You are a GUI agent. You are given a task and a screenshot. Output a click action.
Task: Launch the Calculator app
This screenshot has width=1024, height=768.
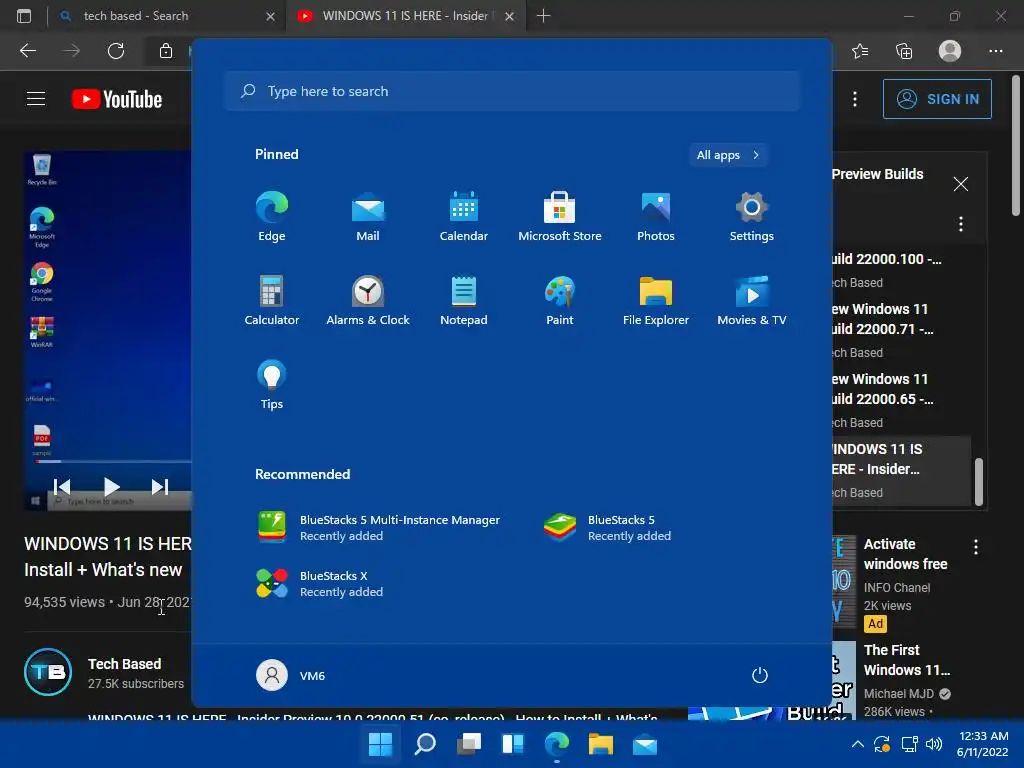(x=272, y=300)
